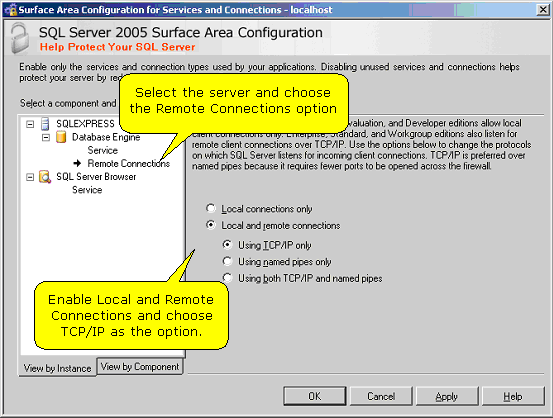Collapse the SQL Server Browser node

pos(30,177)
